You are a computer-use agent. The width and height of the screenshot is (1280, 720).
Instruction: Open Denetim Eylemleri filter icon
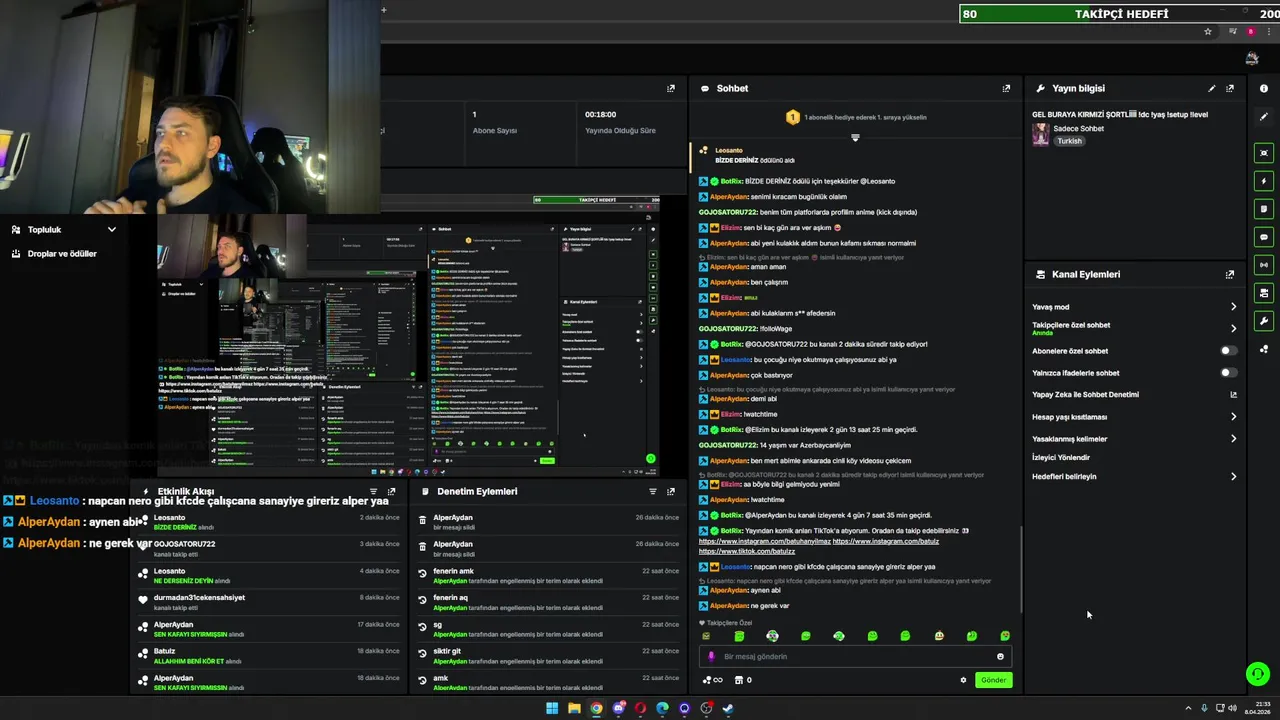653,491
